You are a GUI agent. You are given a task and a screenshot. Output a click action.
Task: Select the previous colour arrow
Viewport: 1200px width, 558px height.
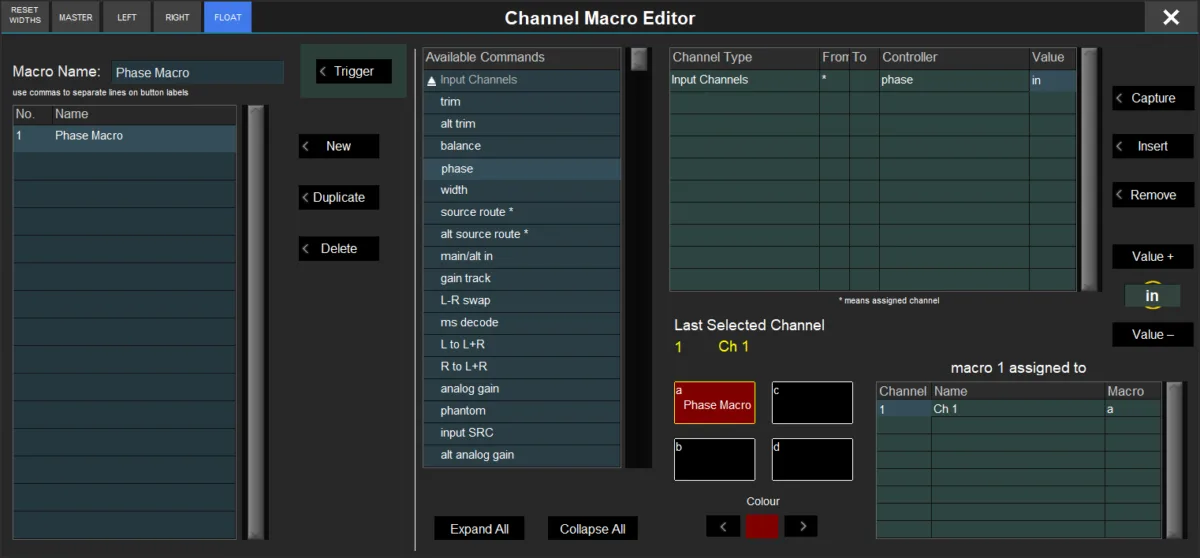point(723,526)
